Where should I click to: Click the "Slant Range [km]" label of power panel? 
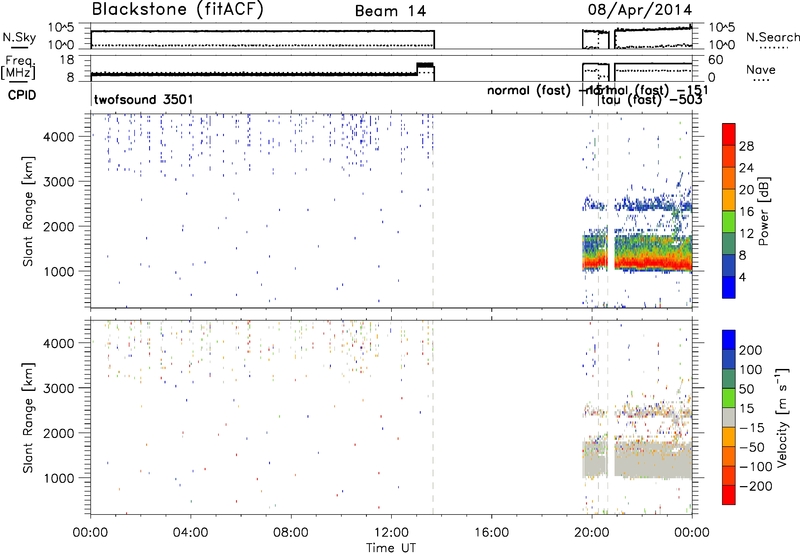click(28, 211)
